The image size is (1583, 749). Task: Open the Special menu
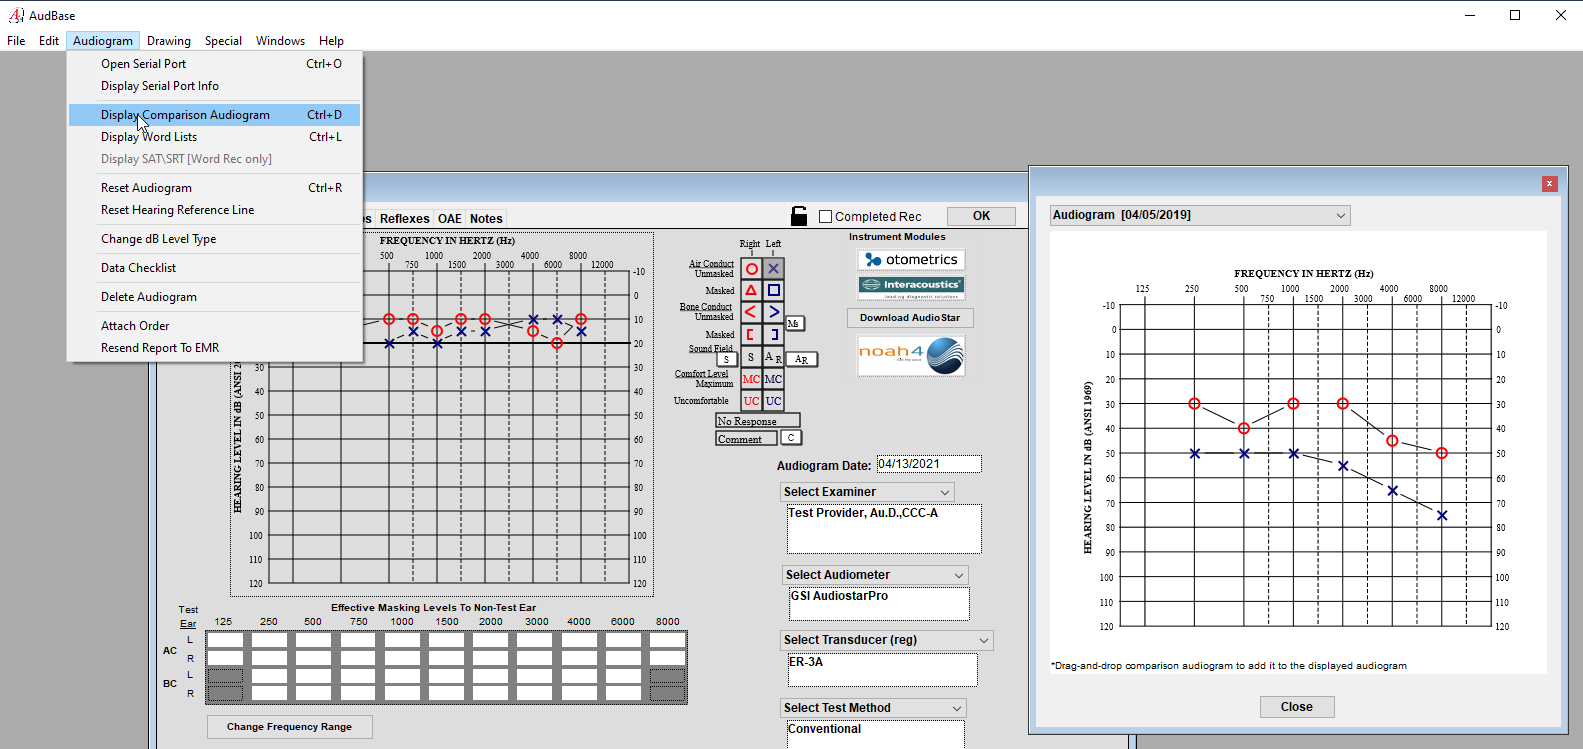223,41
